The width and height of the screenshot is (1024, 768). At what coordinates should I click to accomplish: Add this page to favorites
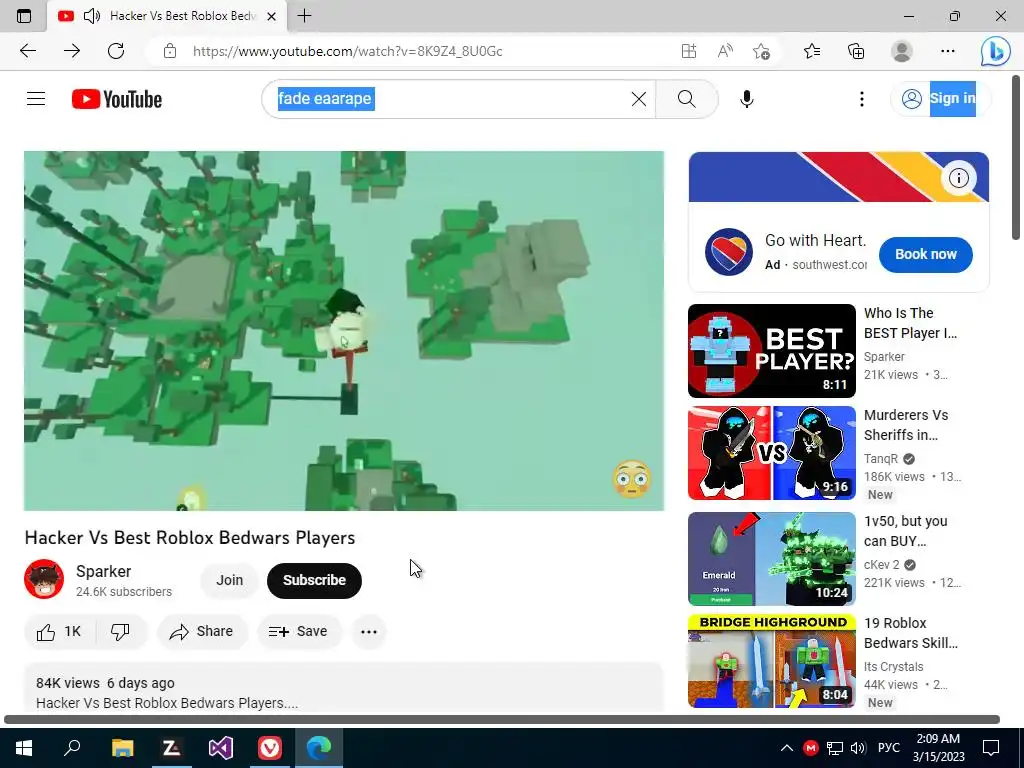(761, 51)
